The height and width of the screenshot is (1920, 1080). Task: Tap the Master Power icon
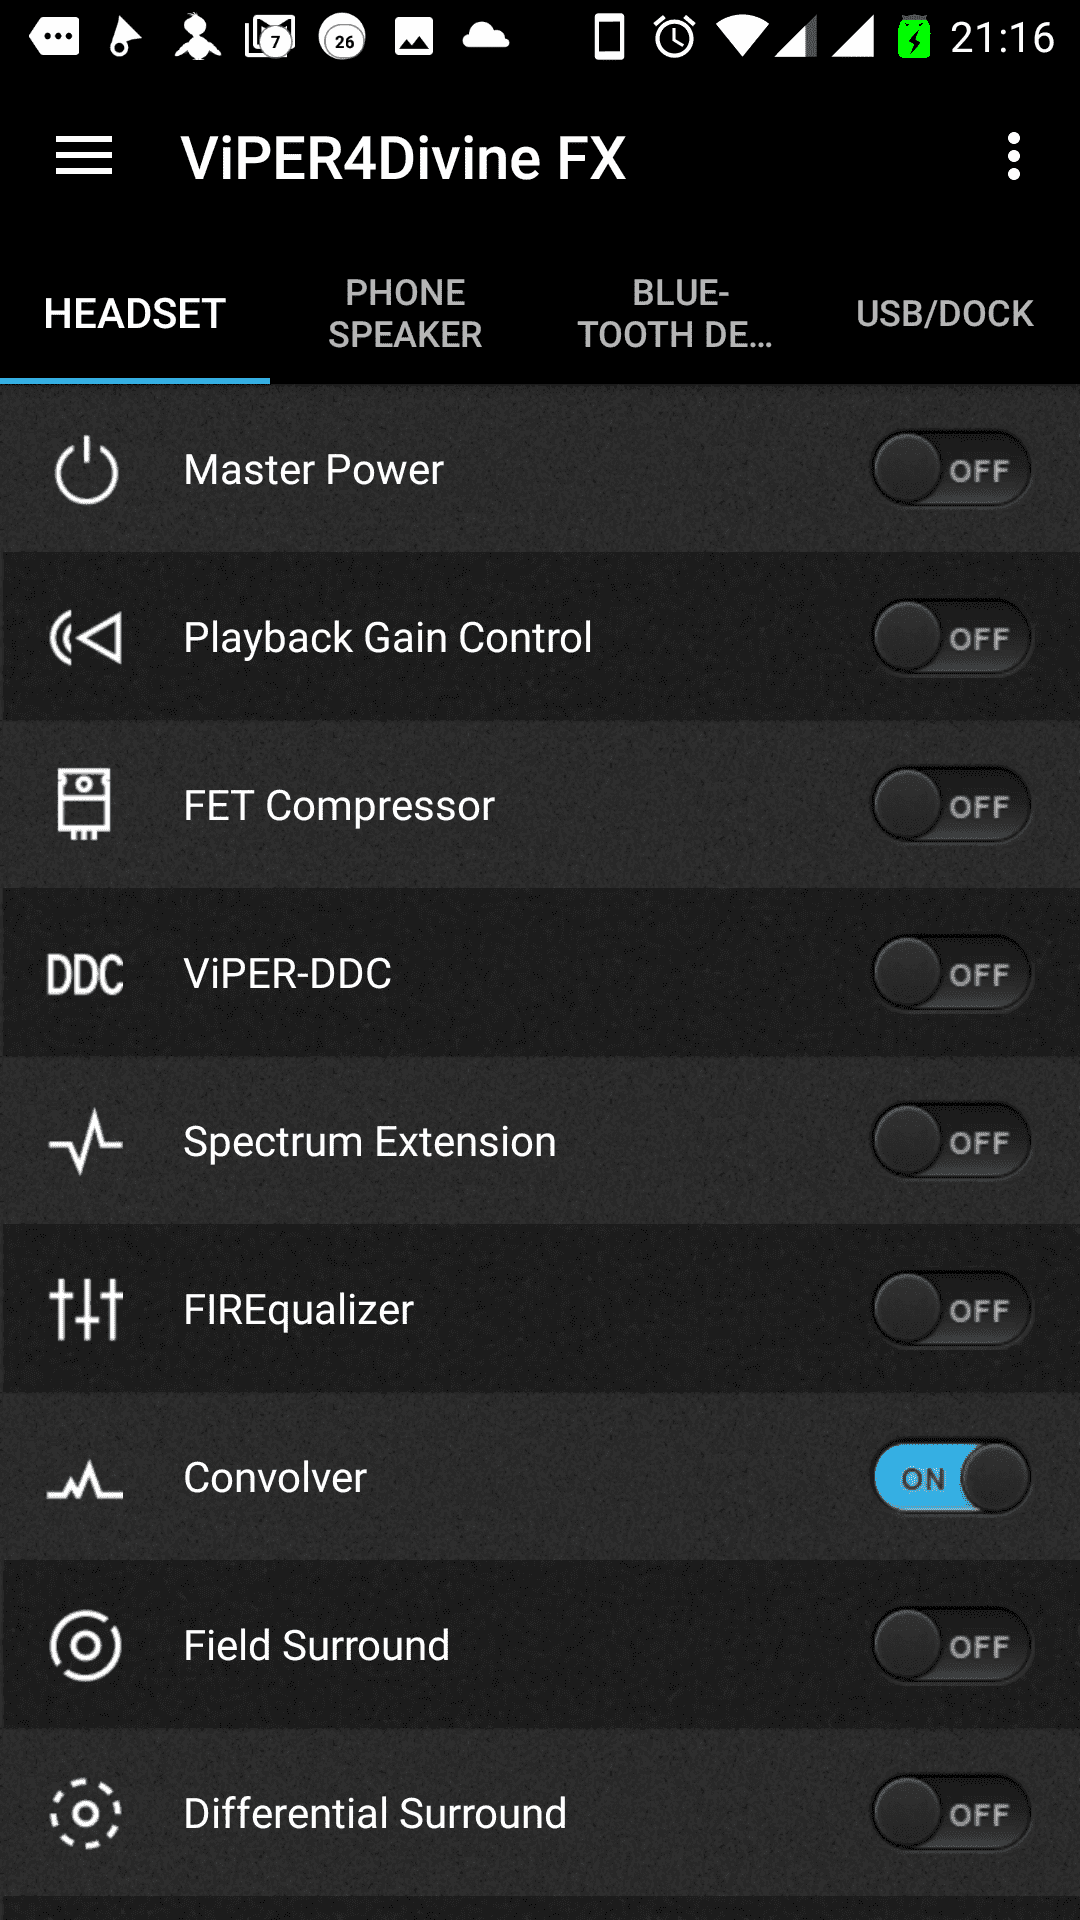point(86,470)
